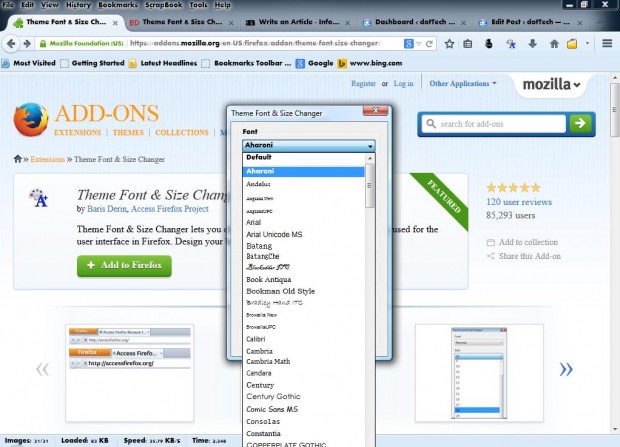Select Default in the font list
This screenshot has width=620, height=447.
303,157
